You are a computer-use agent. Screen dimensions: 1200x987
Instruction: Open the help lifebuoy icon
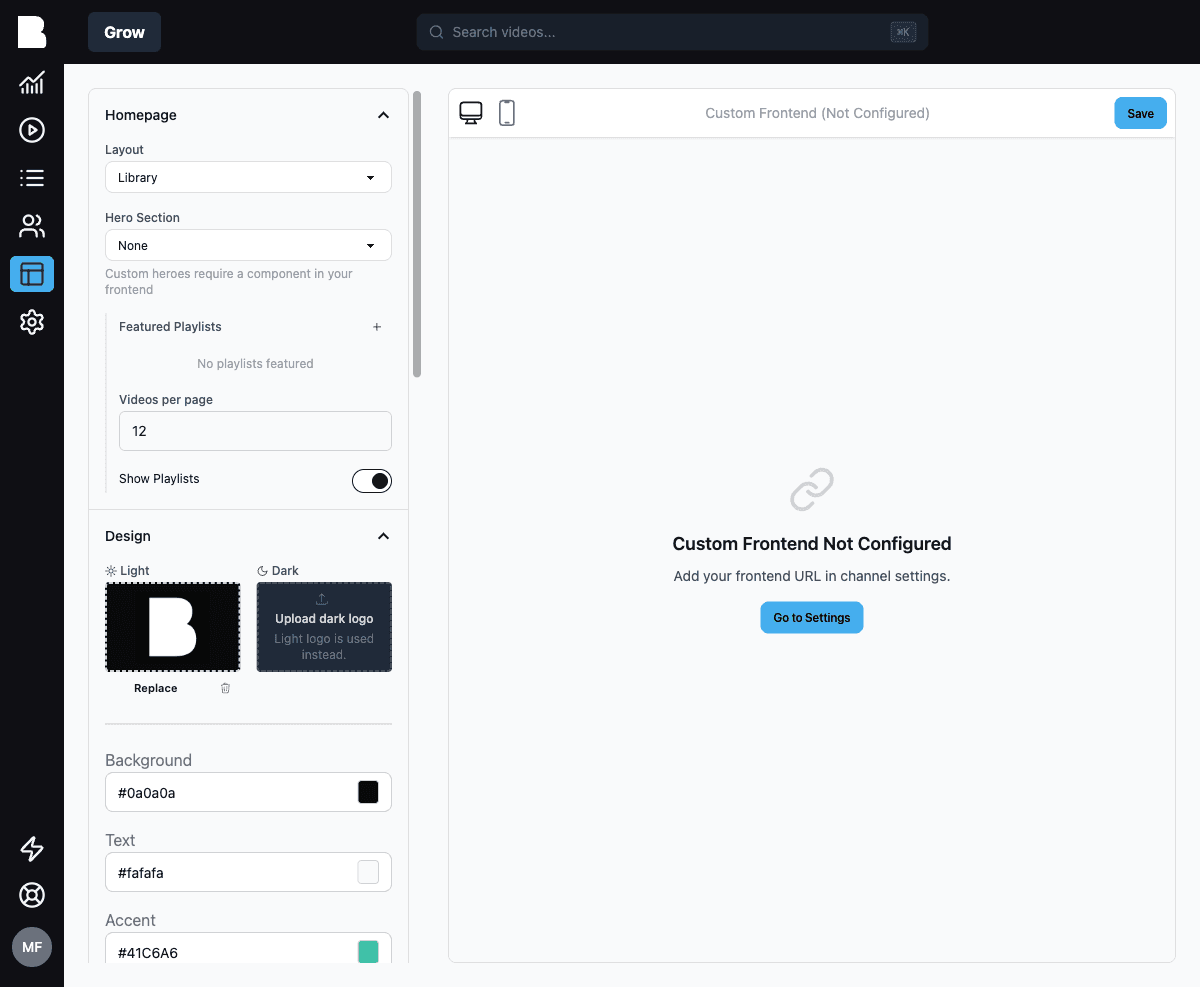[32, 895]
